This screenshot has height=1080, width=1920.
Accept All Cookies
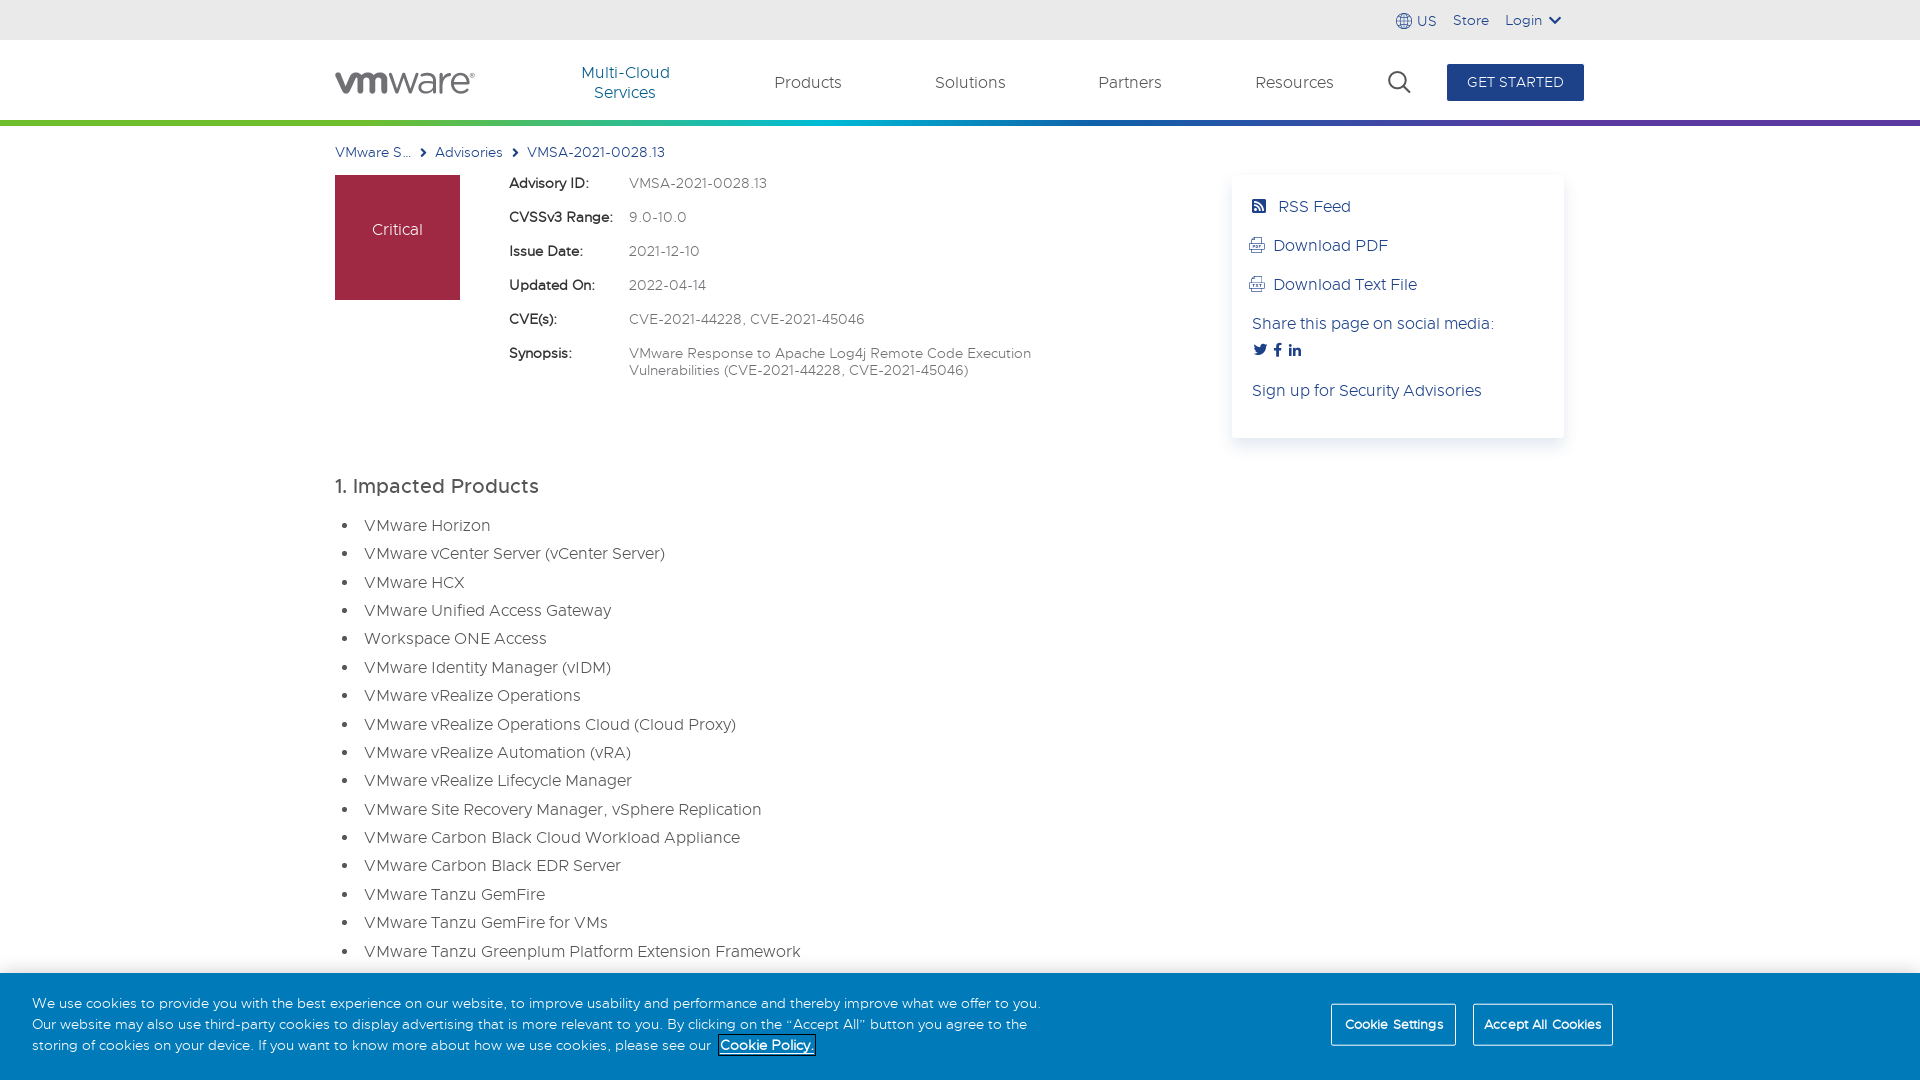(1543, 1025)
